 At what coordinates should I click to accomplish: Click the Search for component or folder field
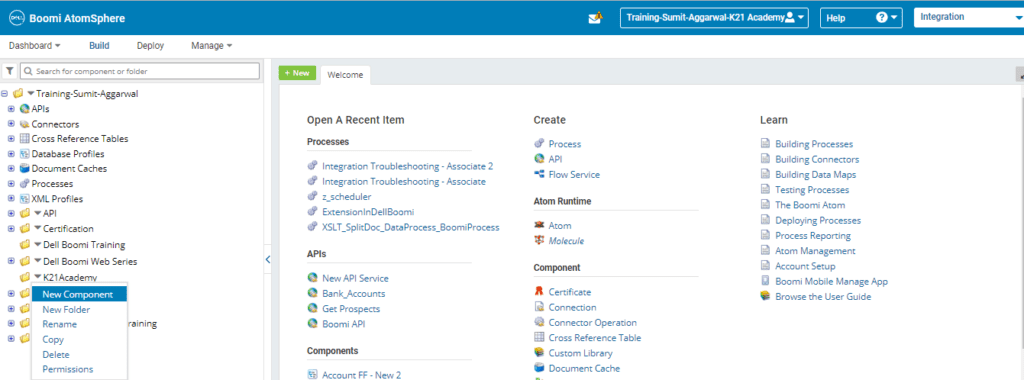pyautogui.click(x=140, y=71)
